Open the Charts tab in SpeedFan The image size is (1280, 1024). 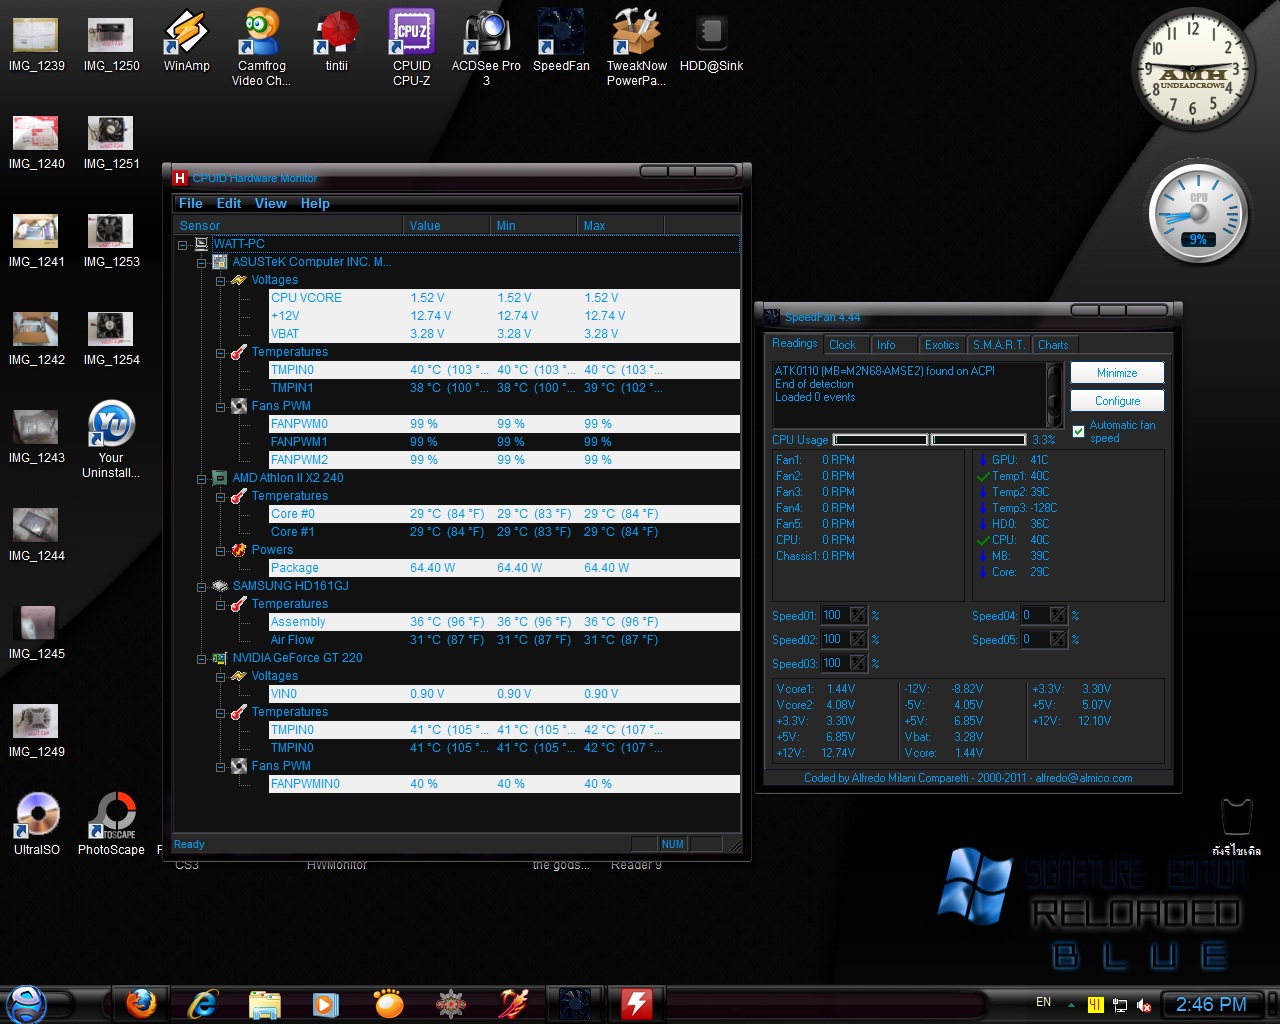[x=1053, y=345]
